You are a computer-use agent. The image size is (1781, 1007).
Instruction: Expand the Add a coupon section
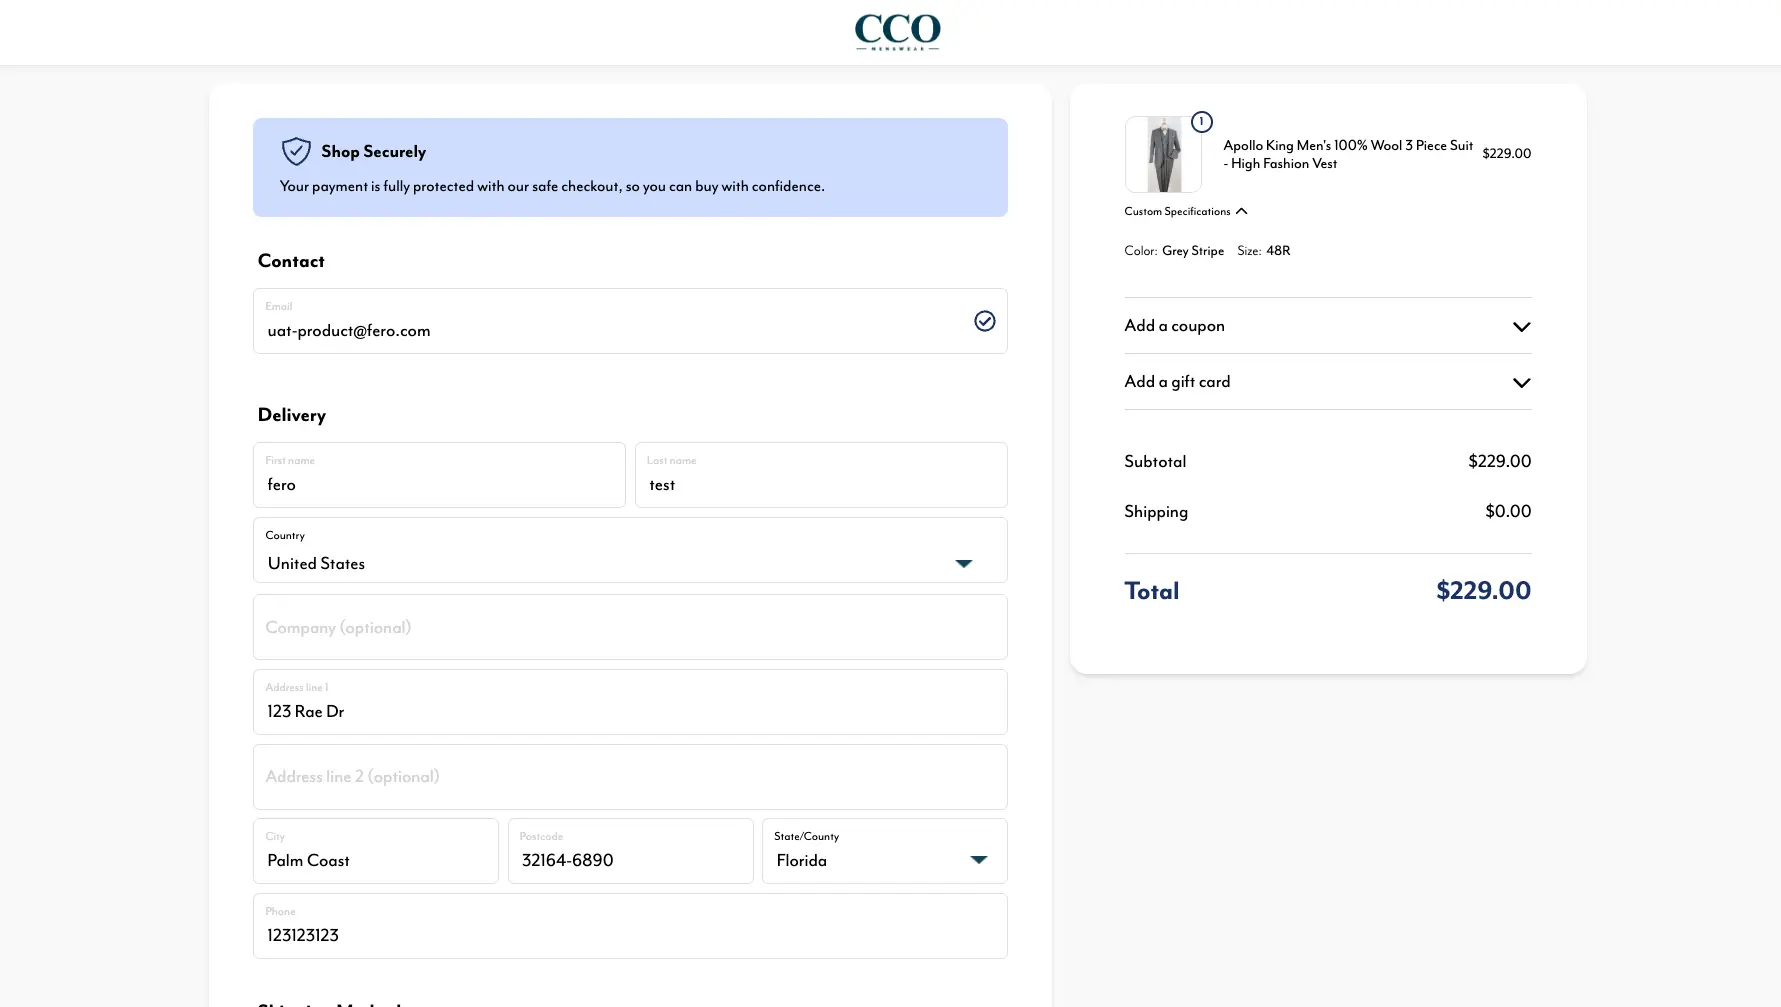(1327, 326)
